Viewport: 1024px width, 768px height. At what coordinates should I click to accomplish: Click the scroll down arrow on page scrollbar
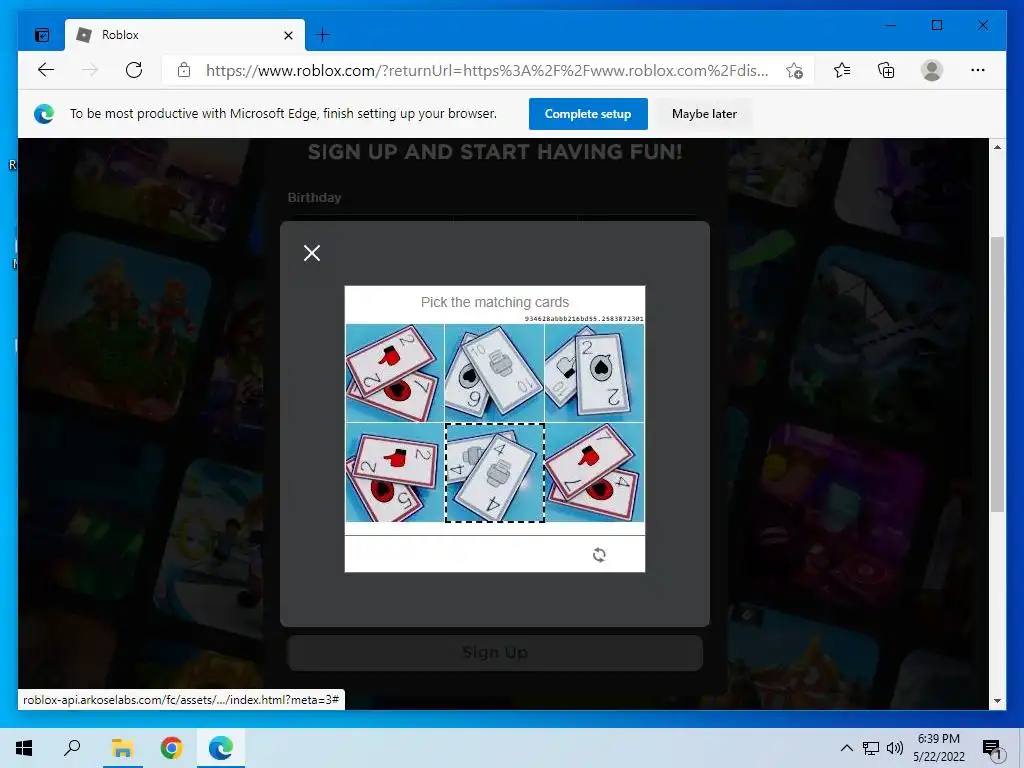997,701
